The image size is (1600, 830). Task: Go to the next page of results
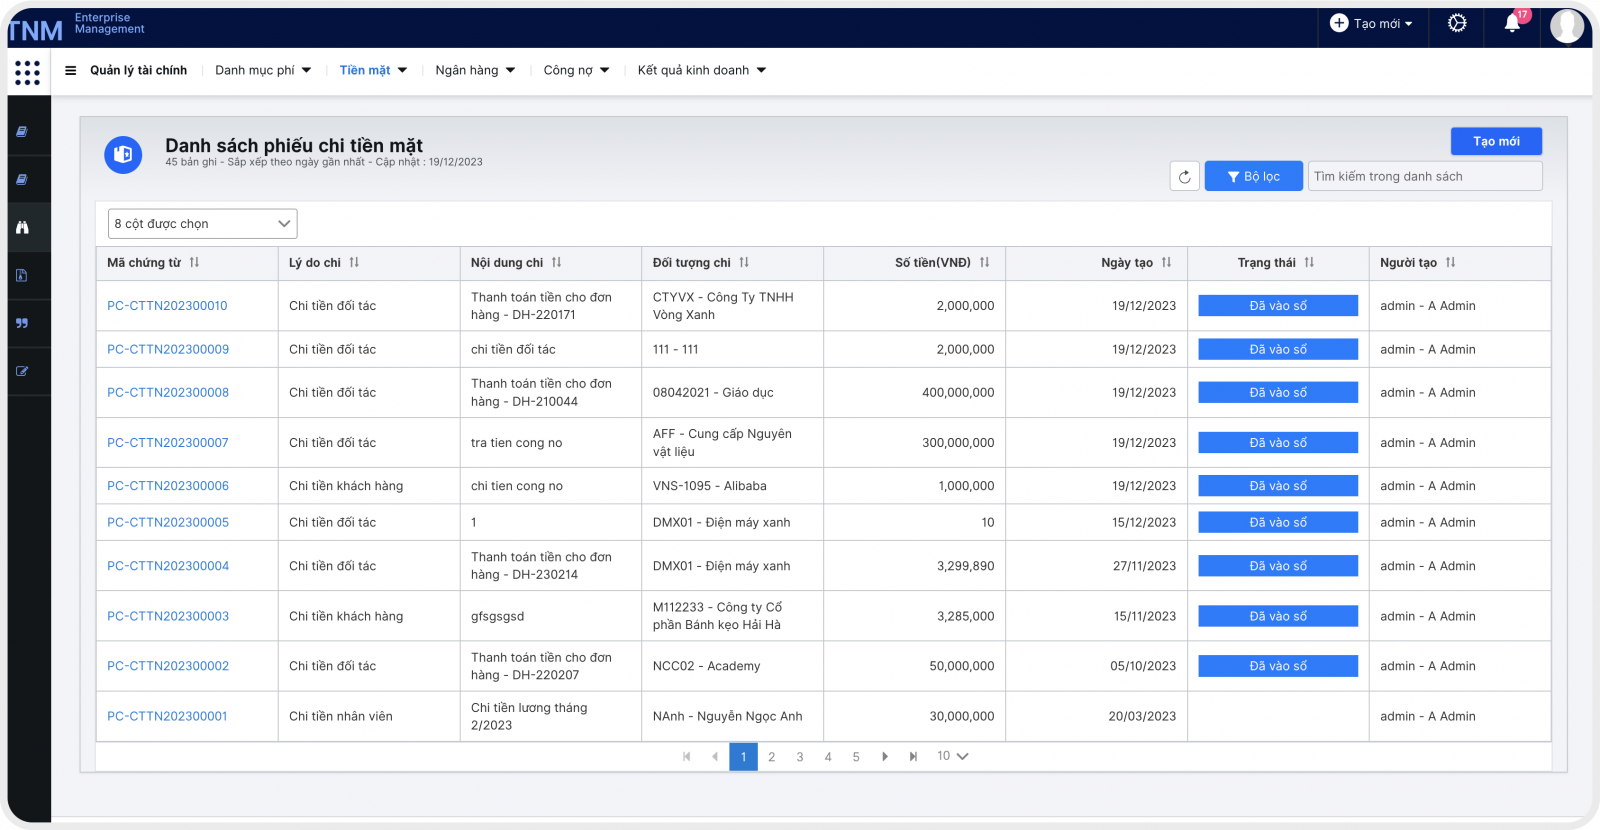coord(885,757)
